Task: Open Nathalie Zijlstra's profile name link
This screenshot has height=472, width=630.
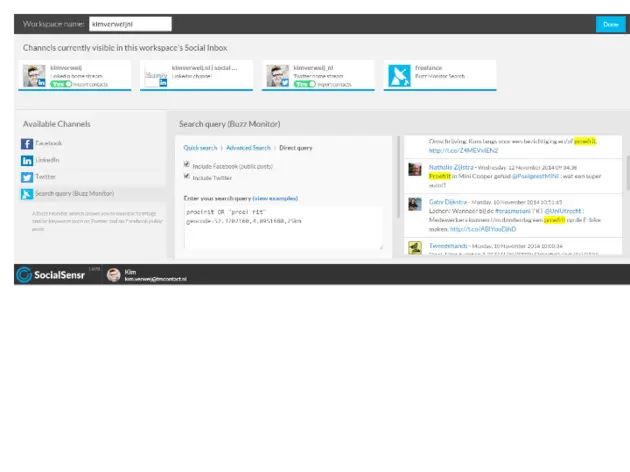Action: click(451, 167)
